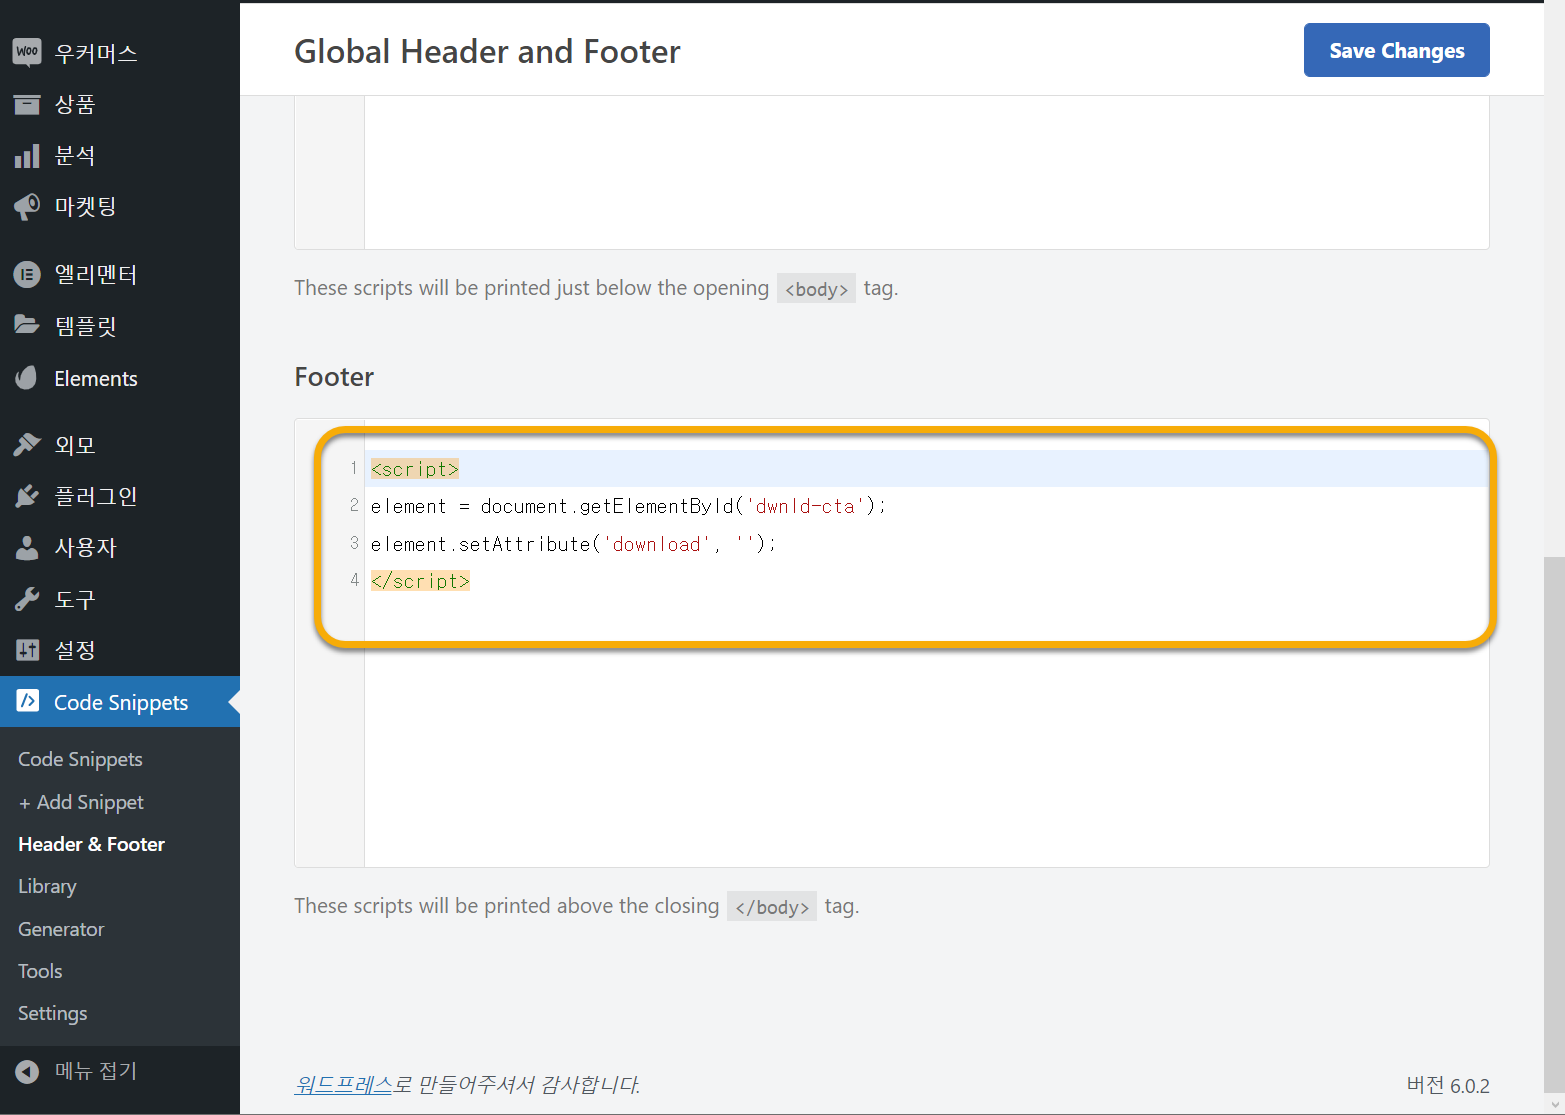
Task: Click line number 4 in footer gutter
Action: [x=354, y=580]
